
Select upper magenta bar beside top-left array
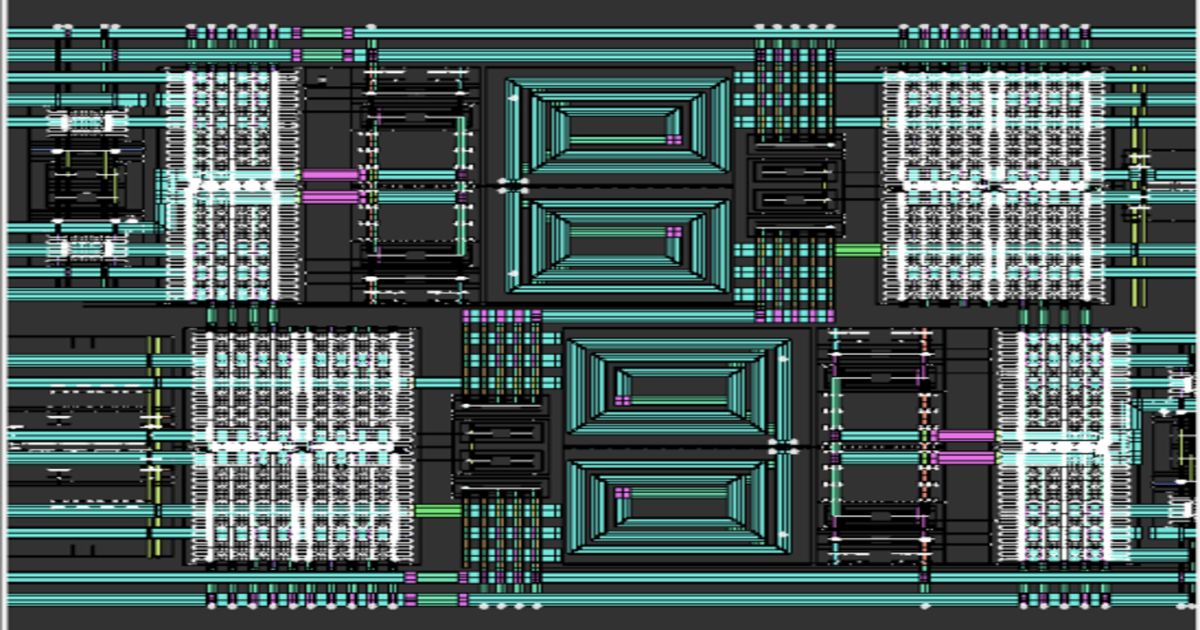tap(330, 175)
